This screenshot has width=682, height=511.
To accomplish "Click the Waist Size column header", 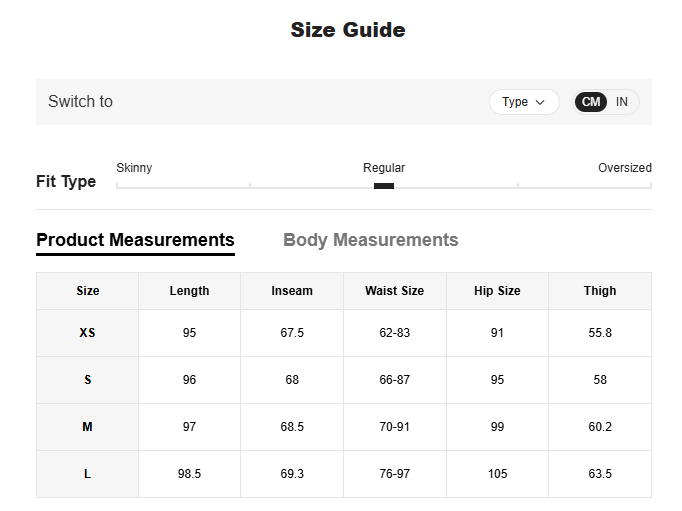I will pyautogui.click(x=394, y=291).
